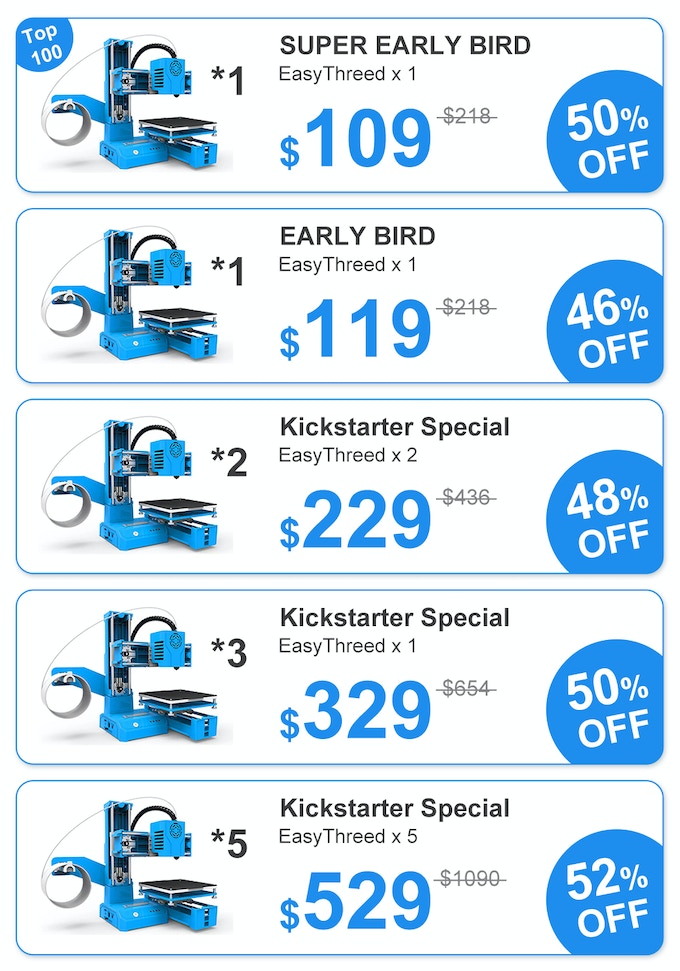Click the Top 100 corner badge
The width and height of the screenshot is (680, 971).
point(42,44)
